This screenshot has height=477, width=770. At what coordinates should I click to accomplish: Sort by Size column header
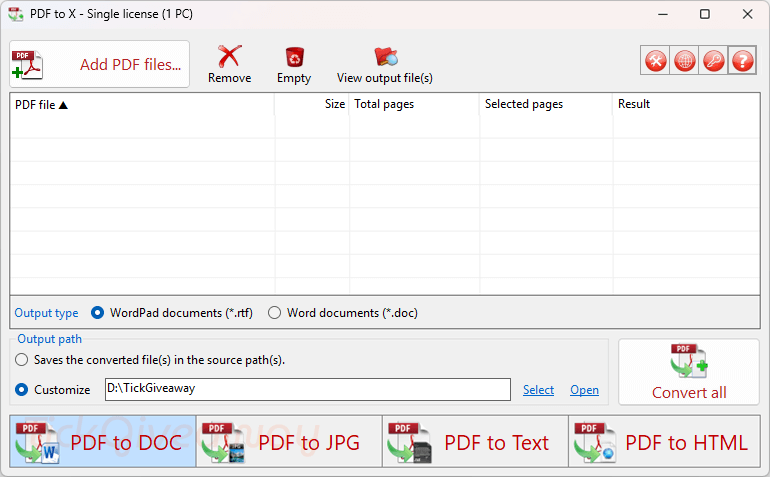point(312,104)
